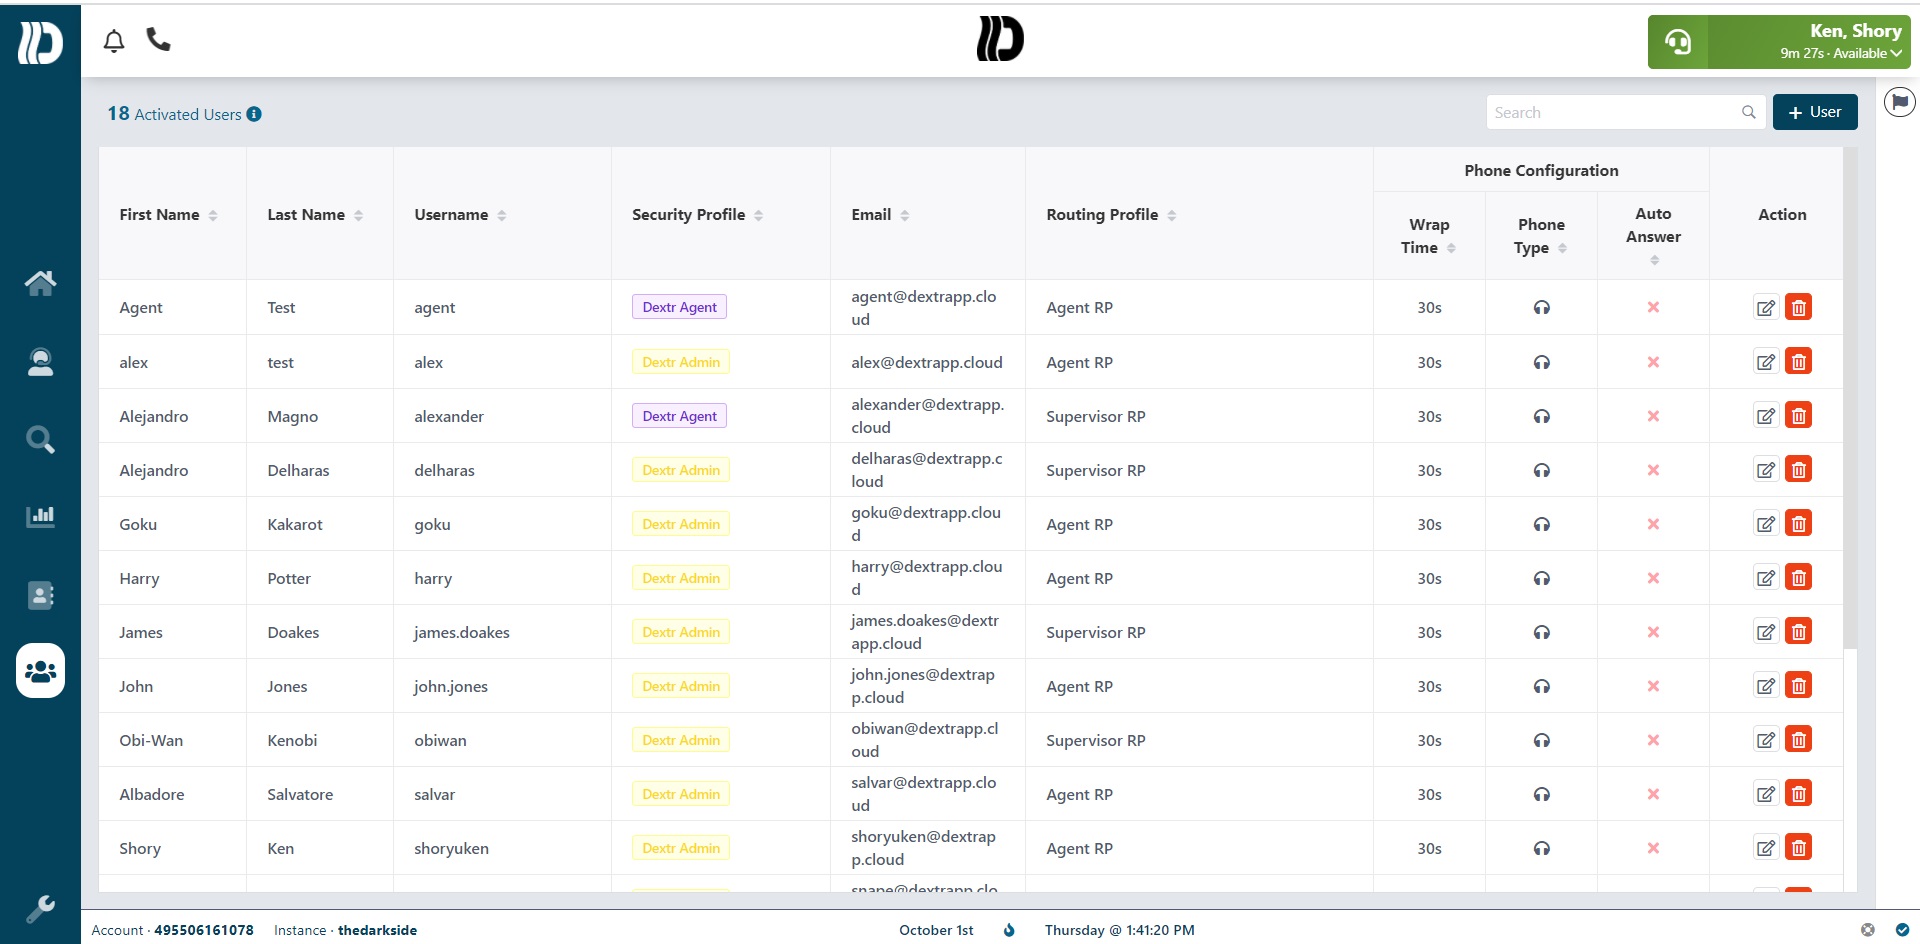Delete user James Doakes
Screen dimensions: 1920x944
(1798, 631)
